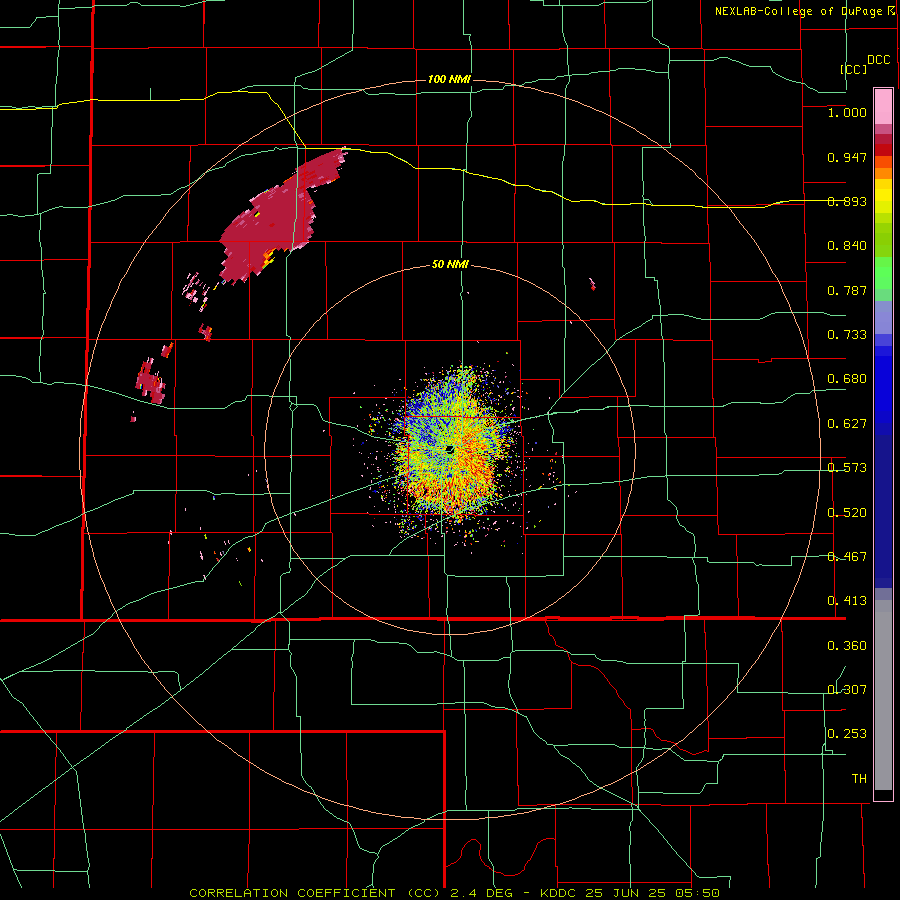Click the 0.947 color scale value
The image size is (900, 900).
click(x=847, y=157)
